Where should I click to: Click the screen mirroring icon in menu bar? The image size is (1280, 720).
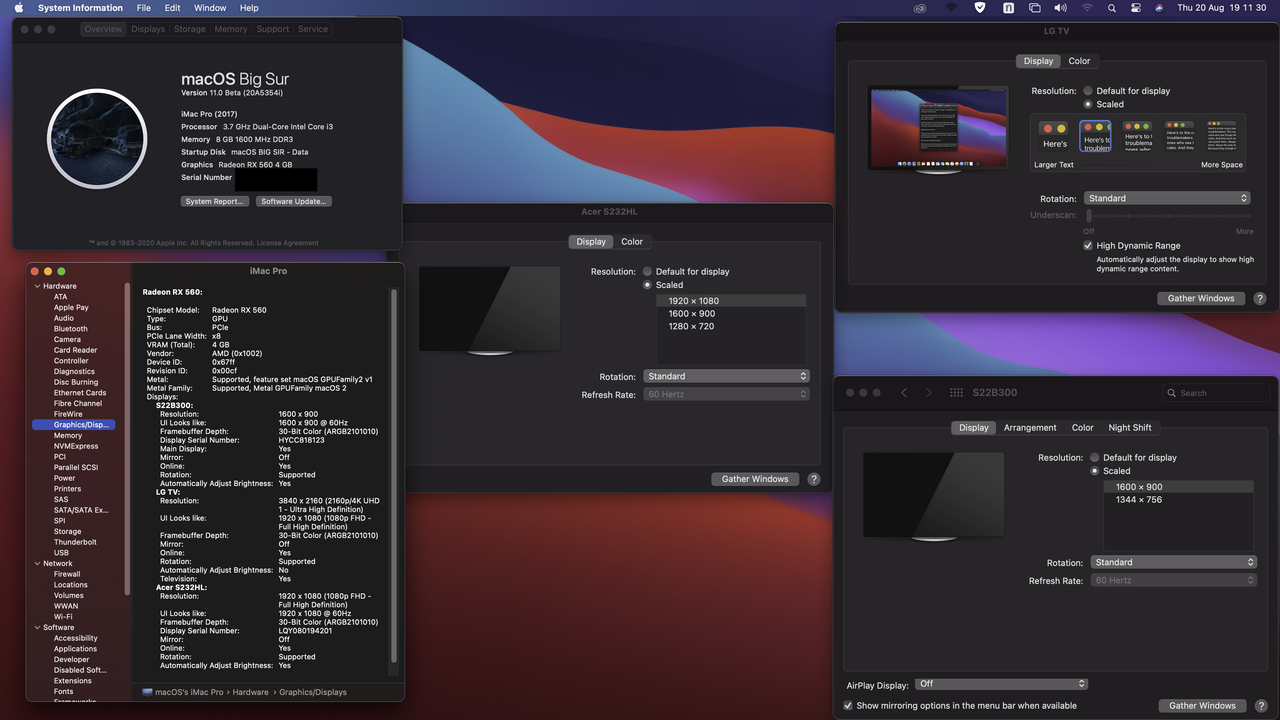[x=1036, y=8]
